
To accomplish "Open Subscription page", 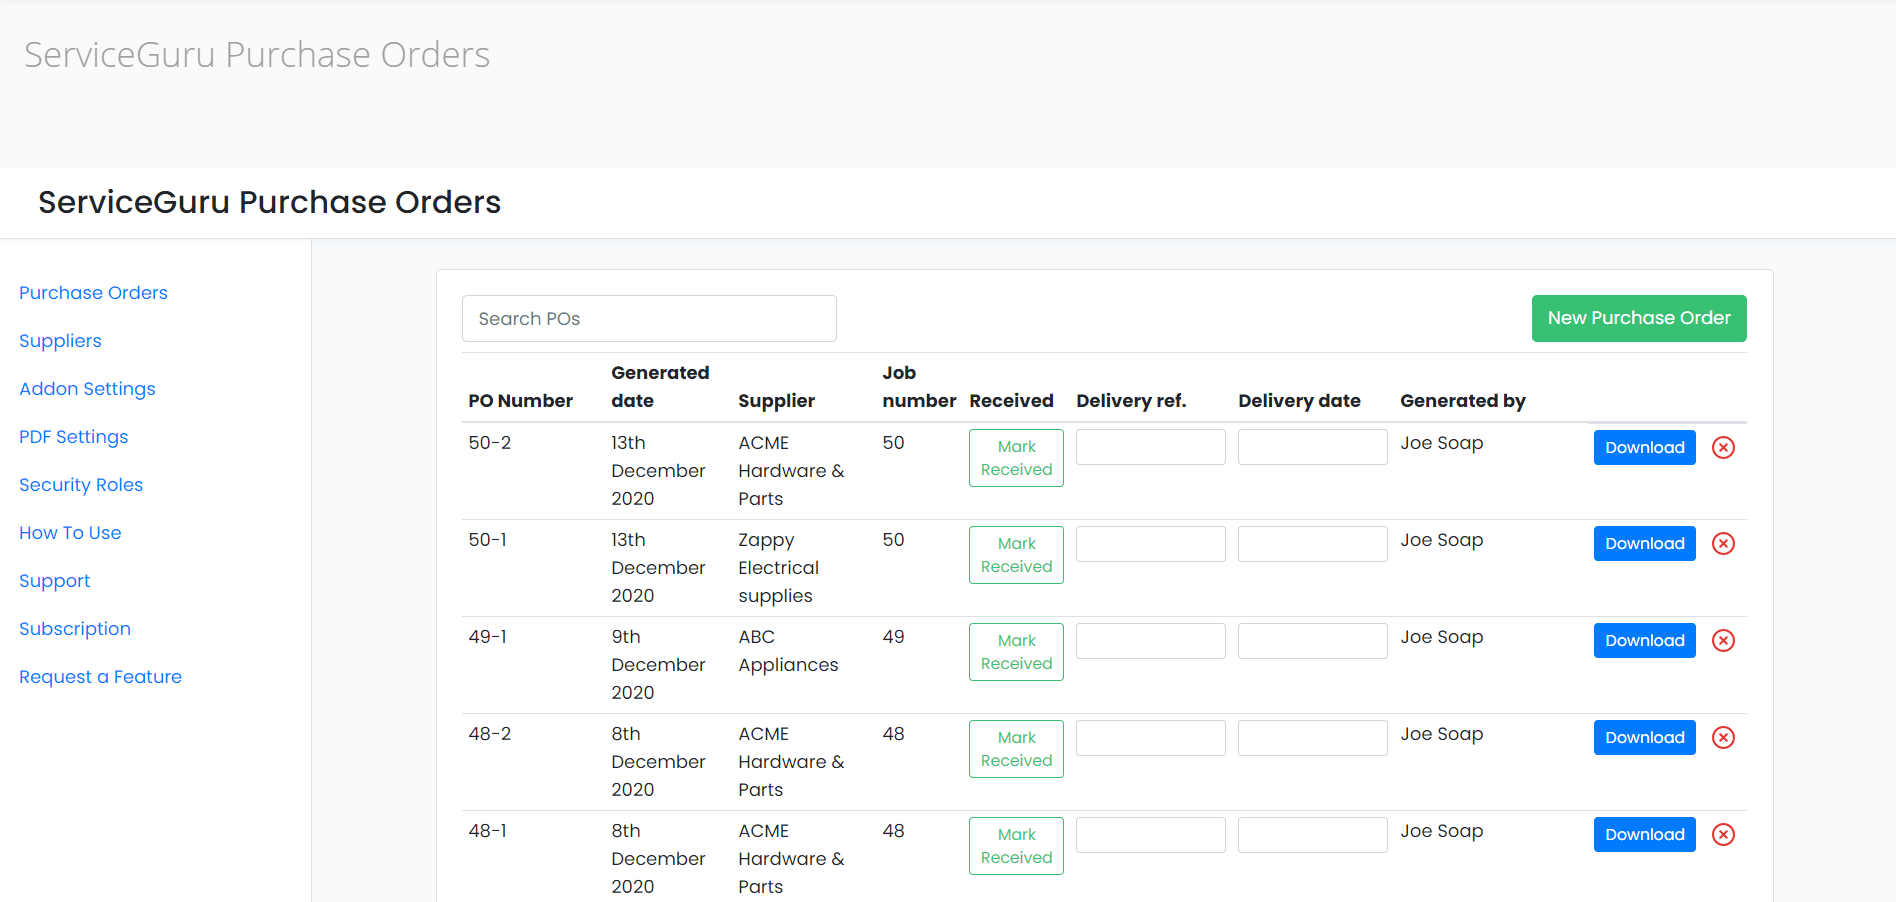I will pyautogui.click(x=75, y=629).
